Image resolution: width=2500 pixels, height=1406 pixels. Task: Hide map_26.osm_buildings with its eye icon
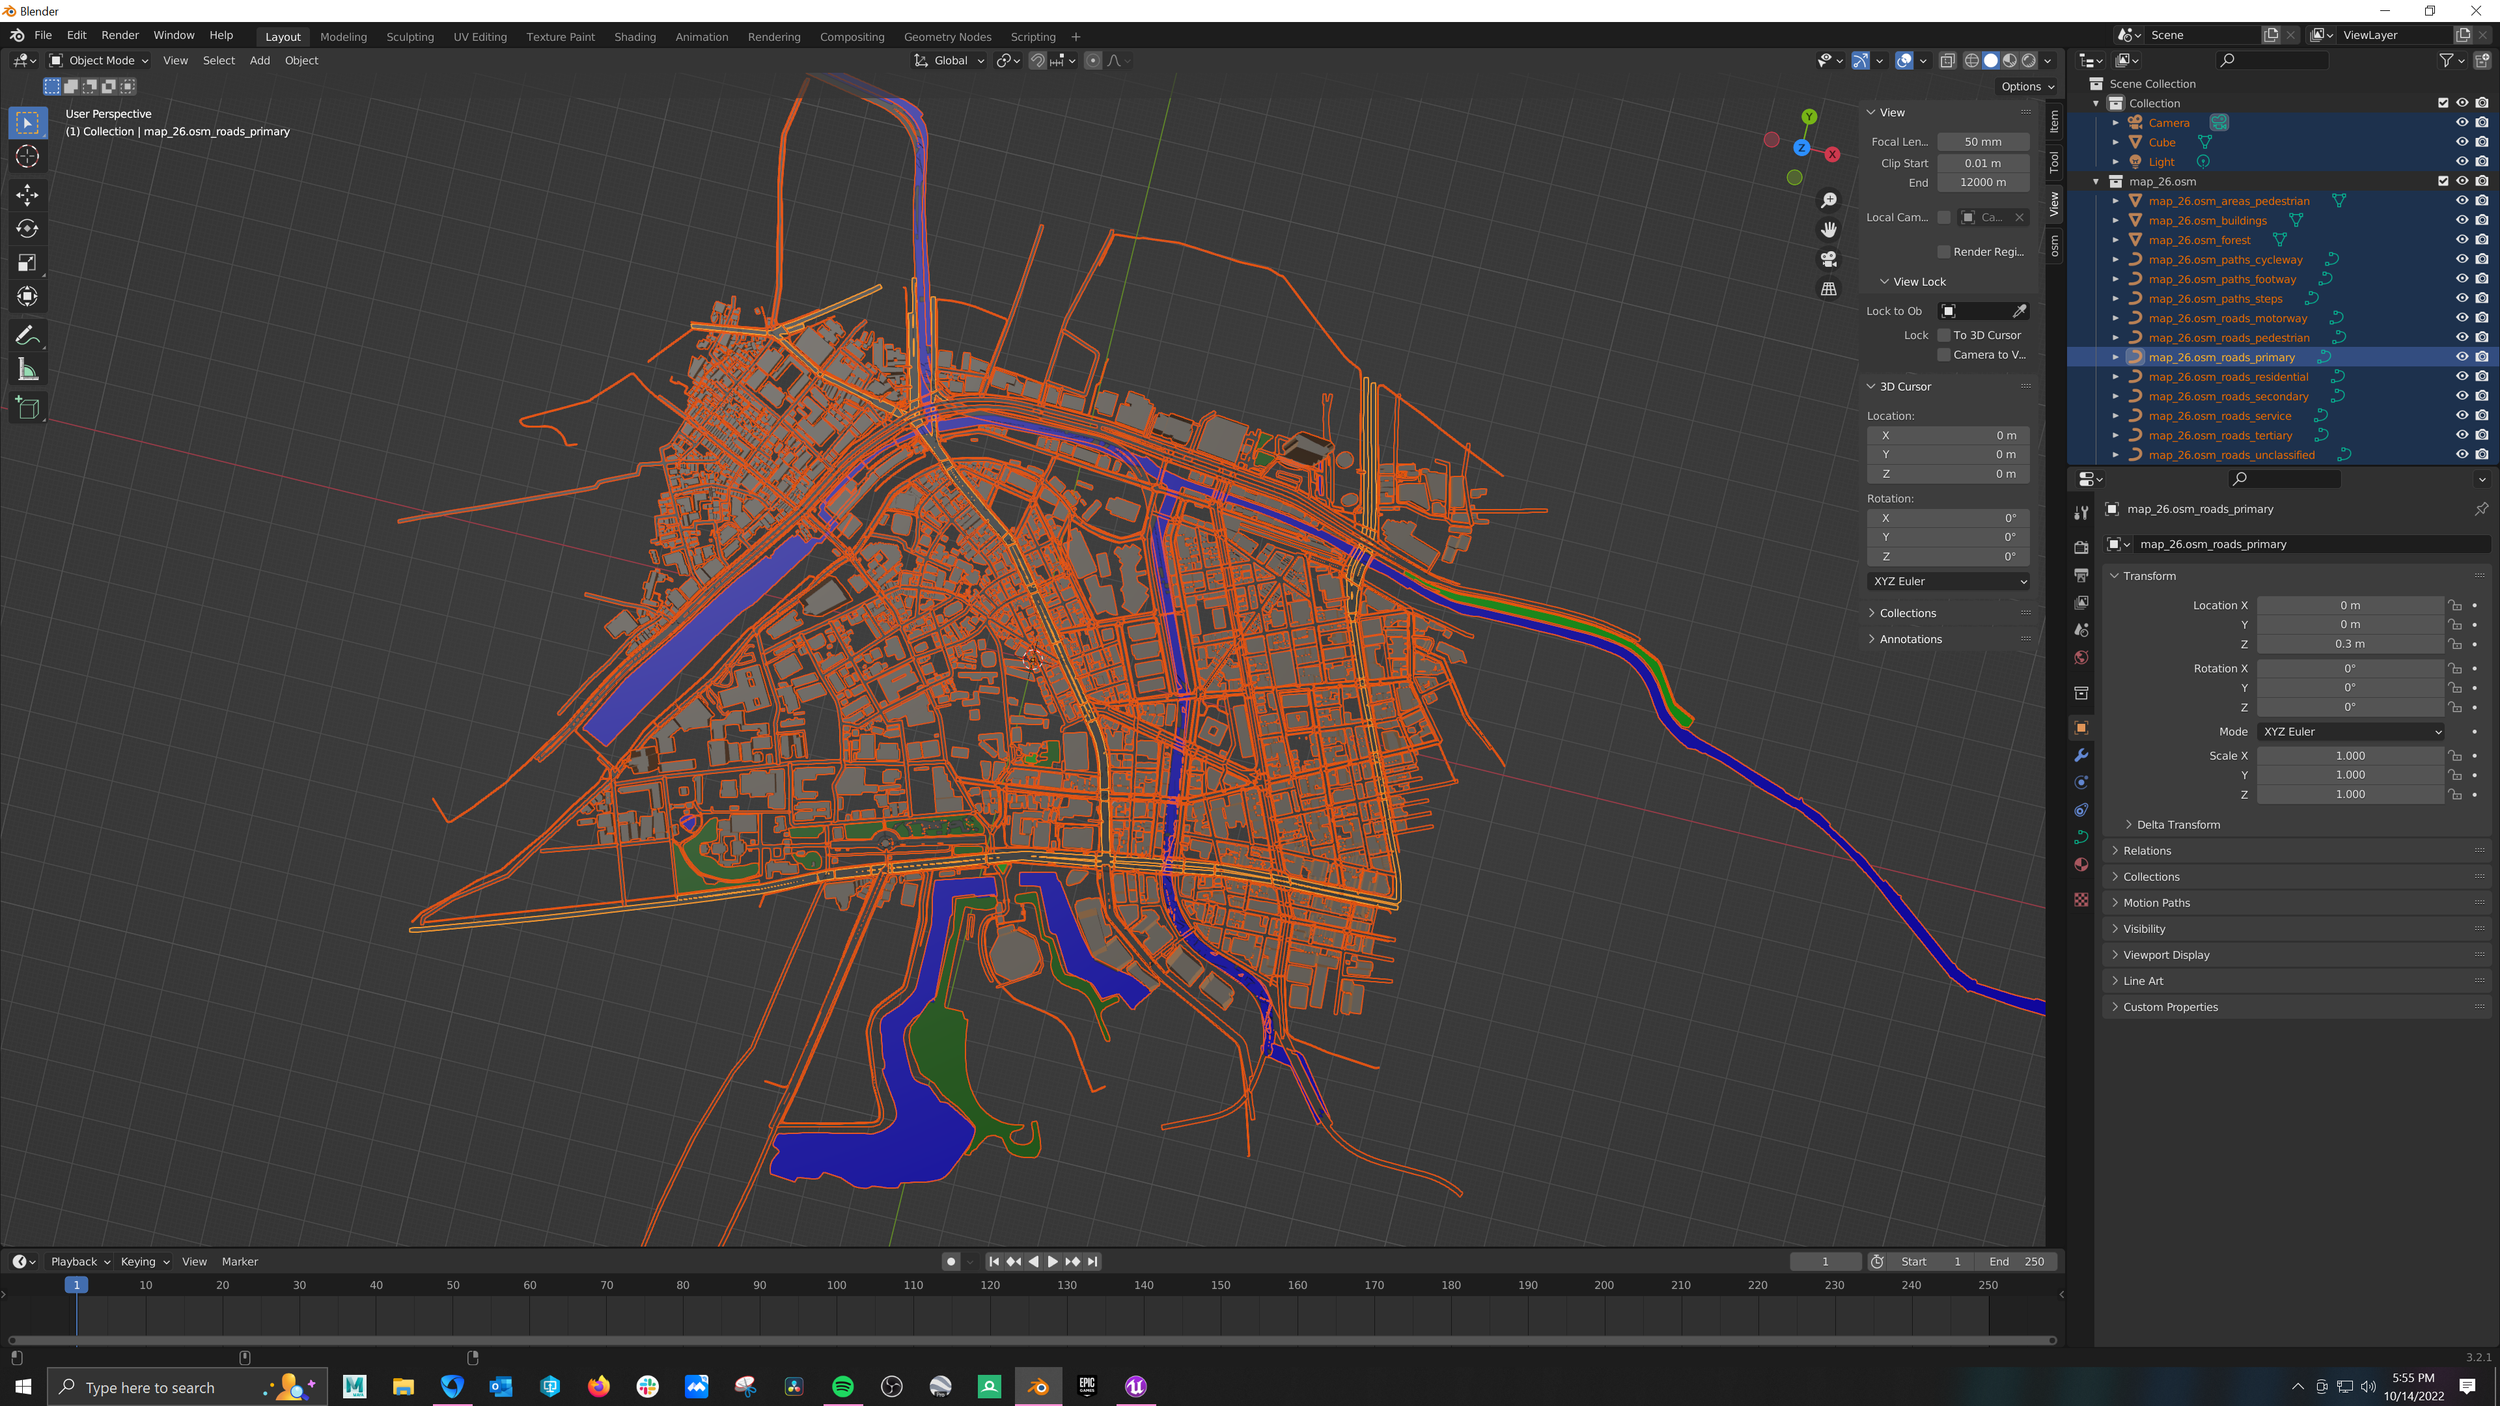tap(2462, 220)
